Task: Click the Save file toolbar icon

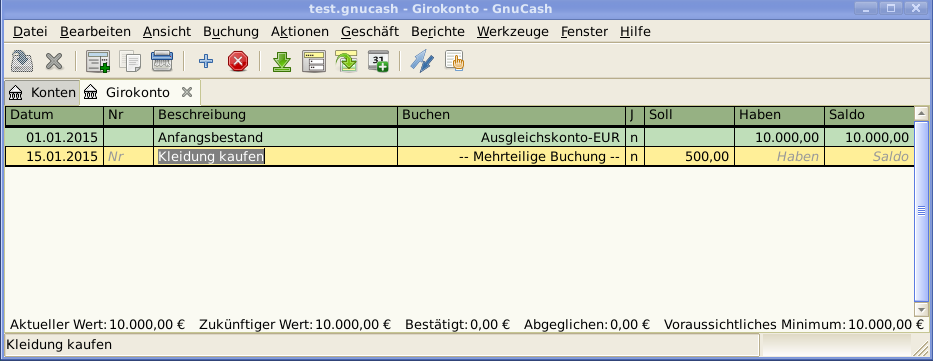Action: (22, 61)
